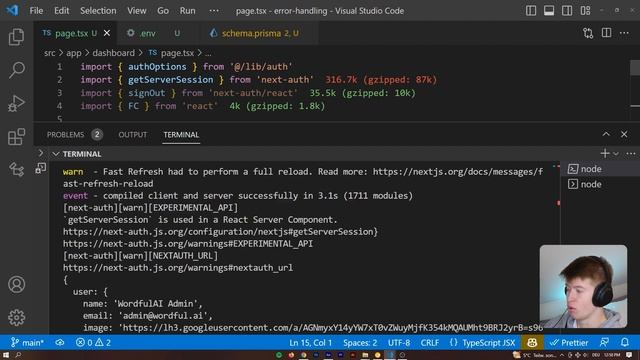This screenshot has height=360, width=640.
Task: Open errors and warnings status item
Action: pyautogui.click(x=93, y=342)
